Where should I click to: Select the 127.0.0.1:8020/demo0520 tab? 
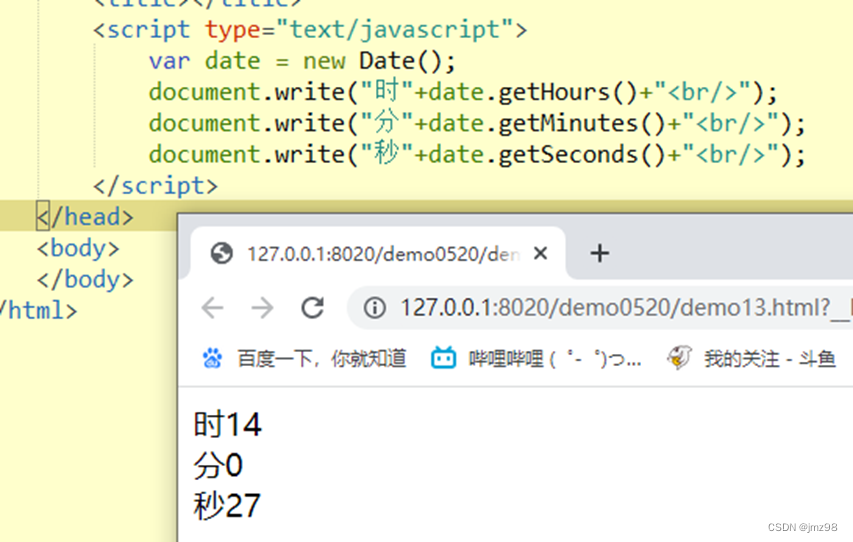click(378, 254)
